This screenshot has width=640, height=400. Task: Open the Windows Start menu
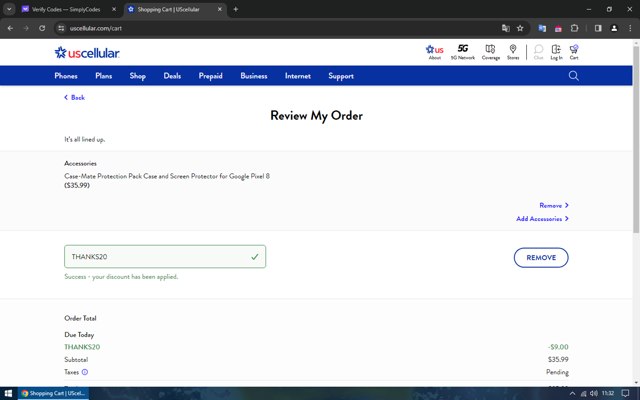coord(8,393)
